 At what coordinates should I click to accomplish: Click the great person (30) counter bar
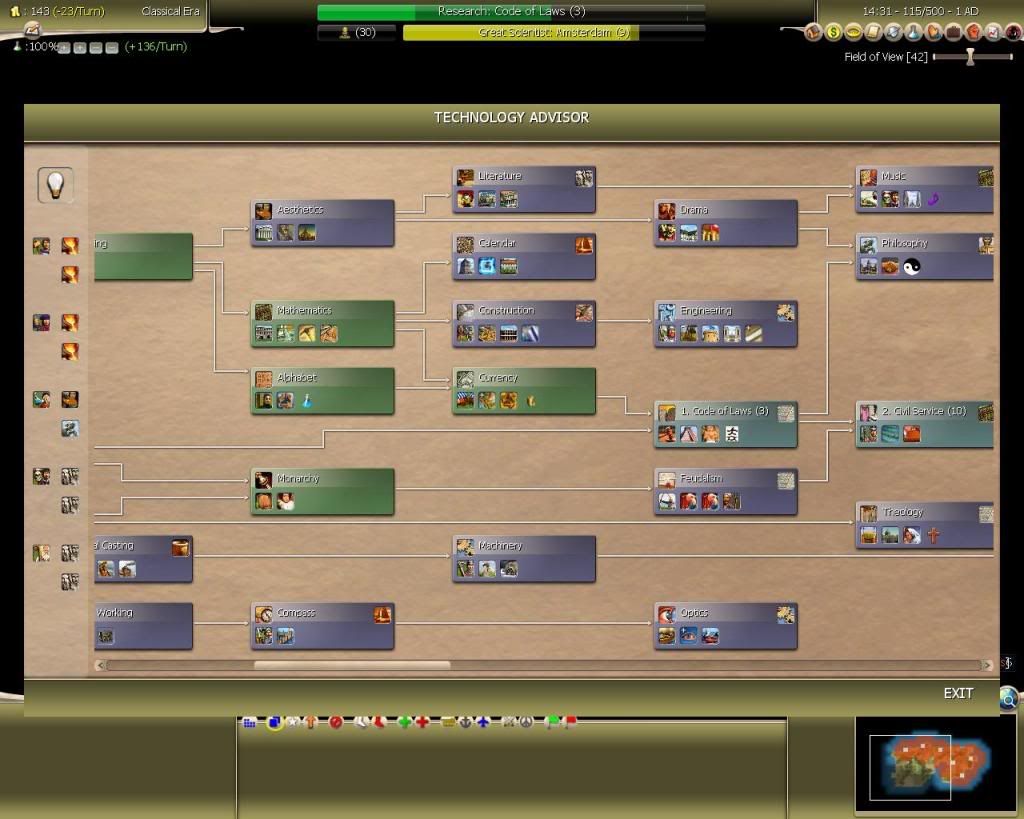tap(357, 33)
